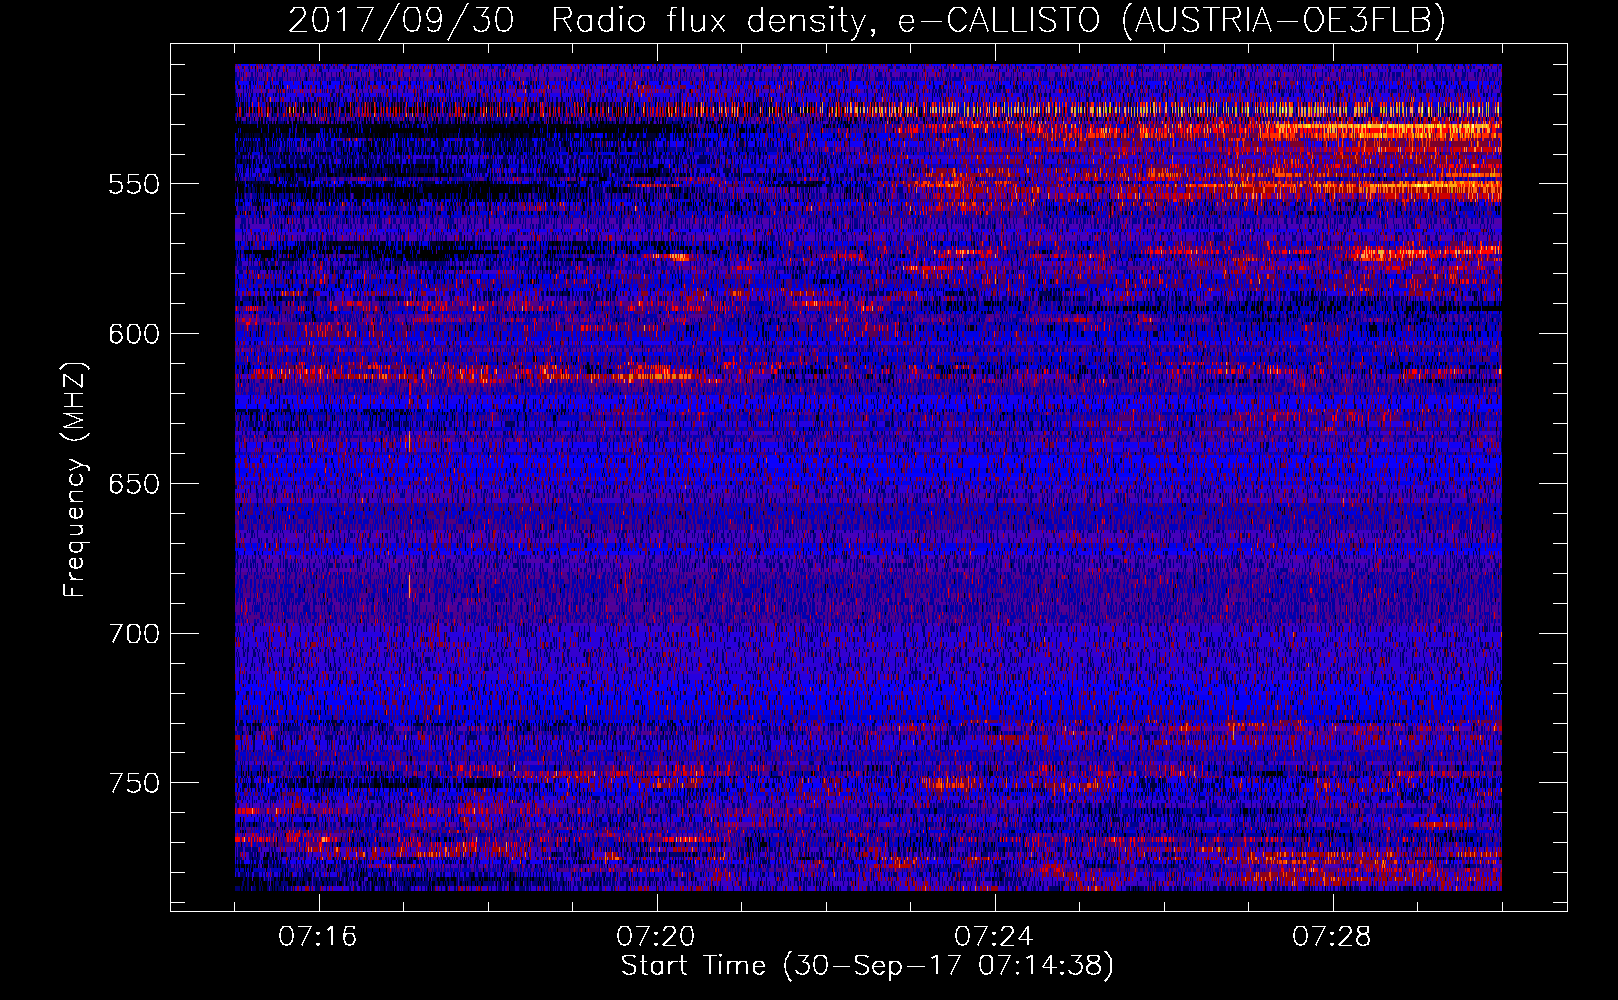The image size is (1618, 1000).
Task: Select the '550' frequency axis label
Action: [x=134, y=184]
